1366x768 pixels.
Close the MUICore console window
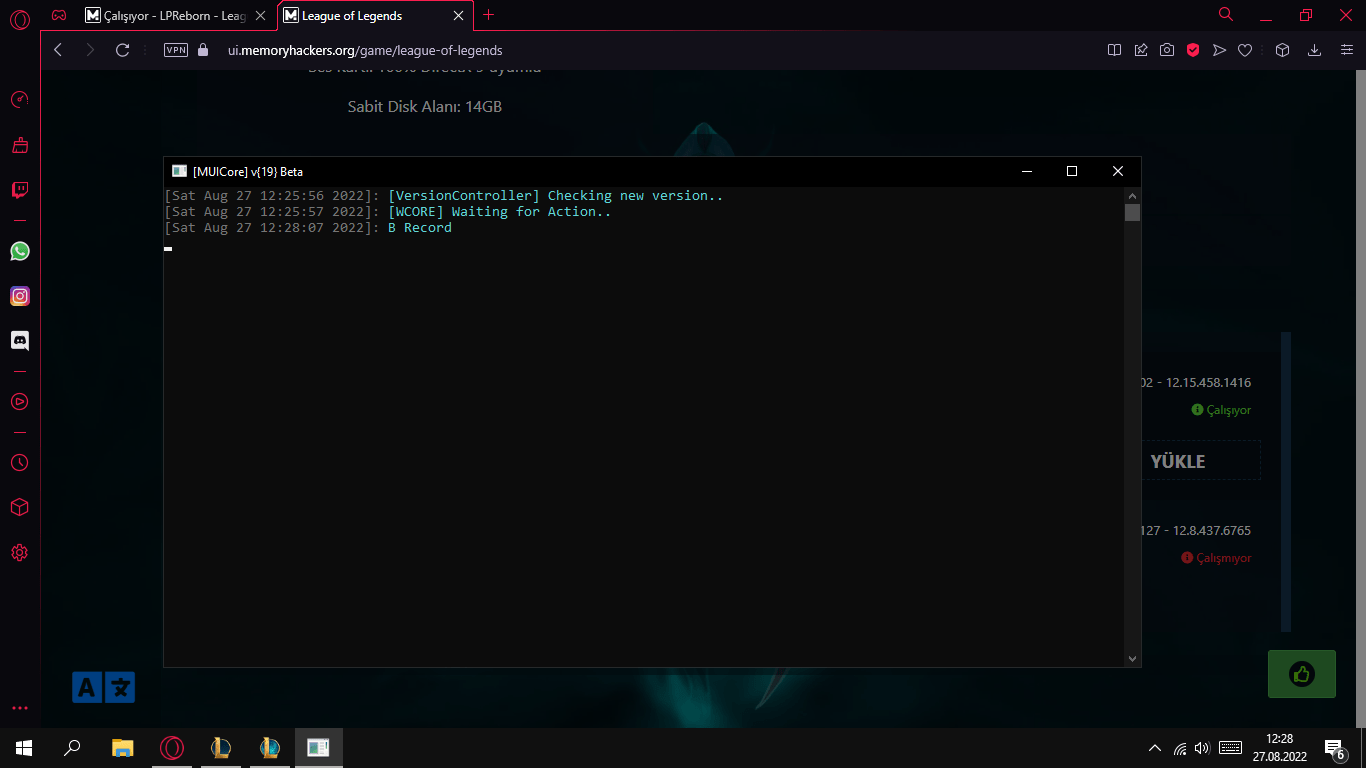tap(1118, 171)
